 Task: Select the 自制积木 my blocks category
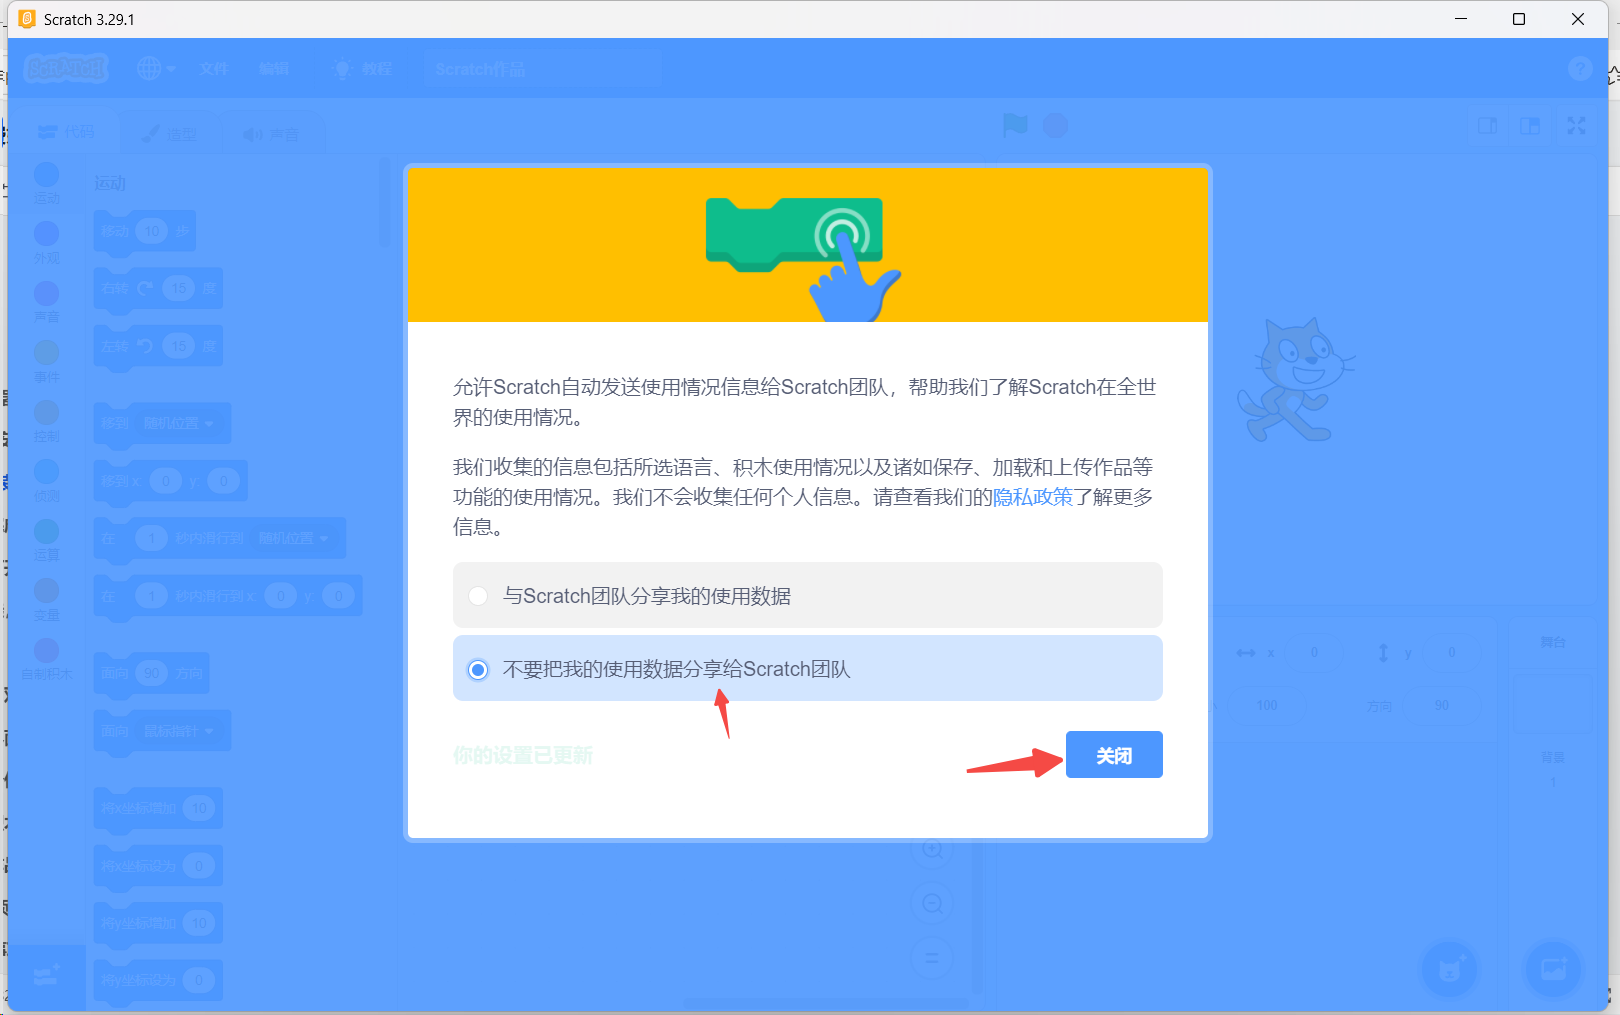click(46, 659)
